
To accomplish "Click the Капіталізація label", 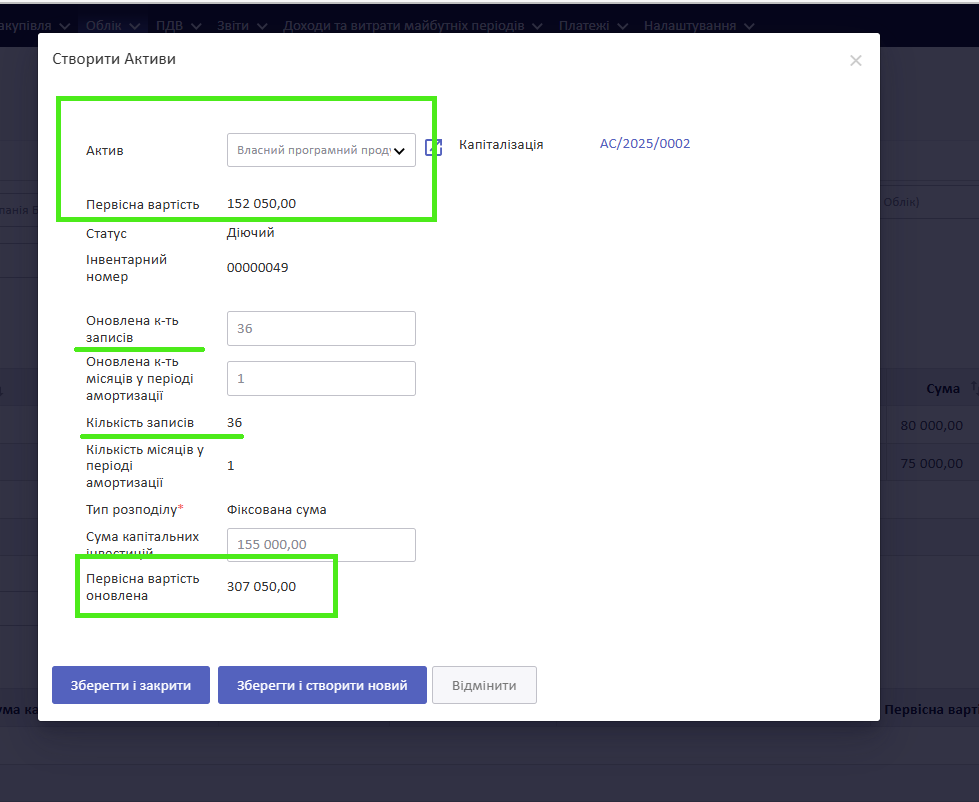I will tap(501, 144).
